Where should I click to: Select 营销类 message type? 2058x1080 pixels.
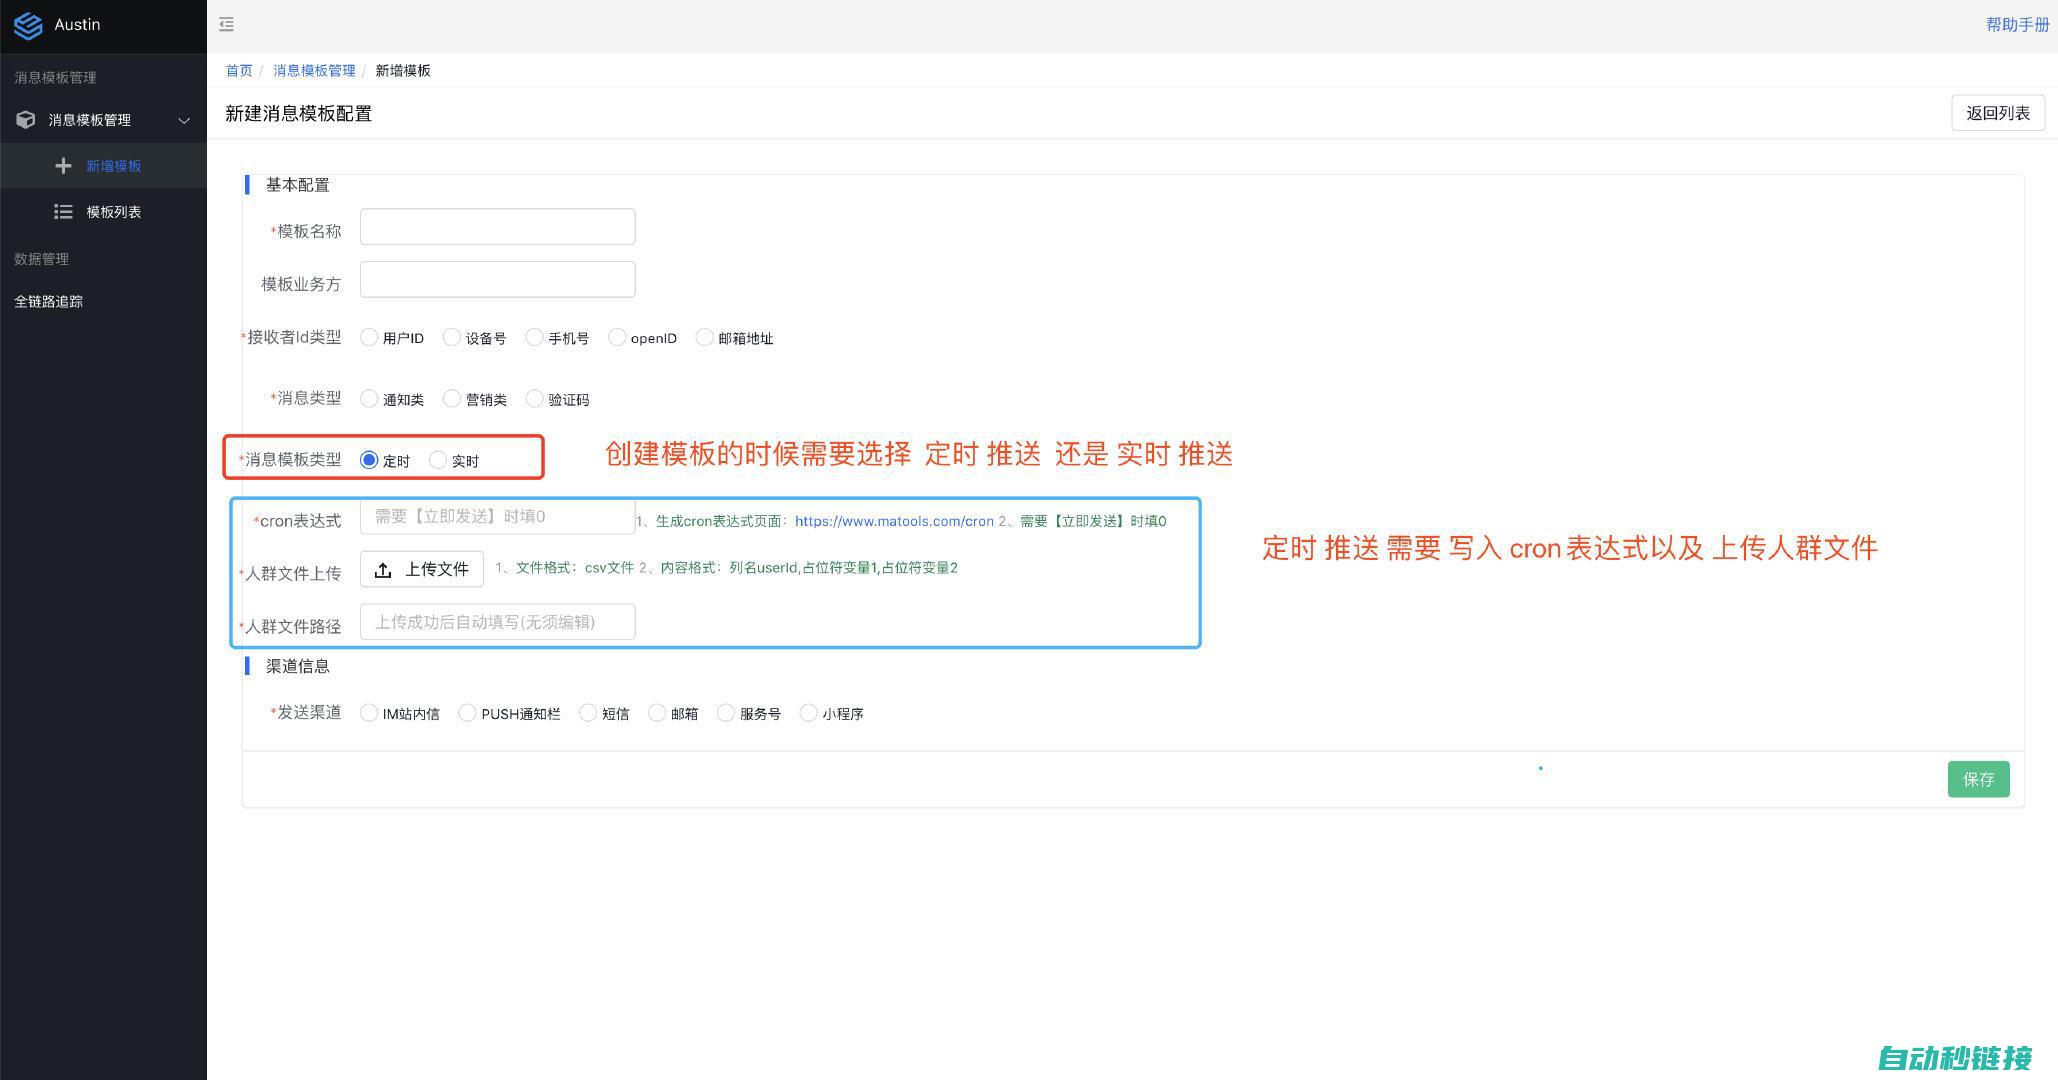[x=452, y=399]
